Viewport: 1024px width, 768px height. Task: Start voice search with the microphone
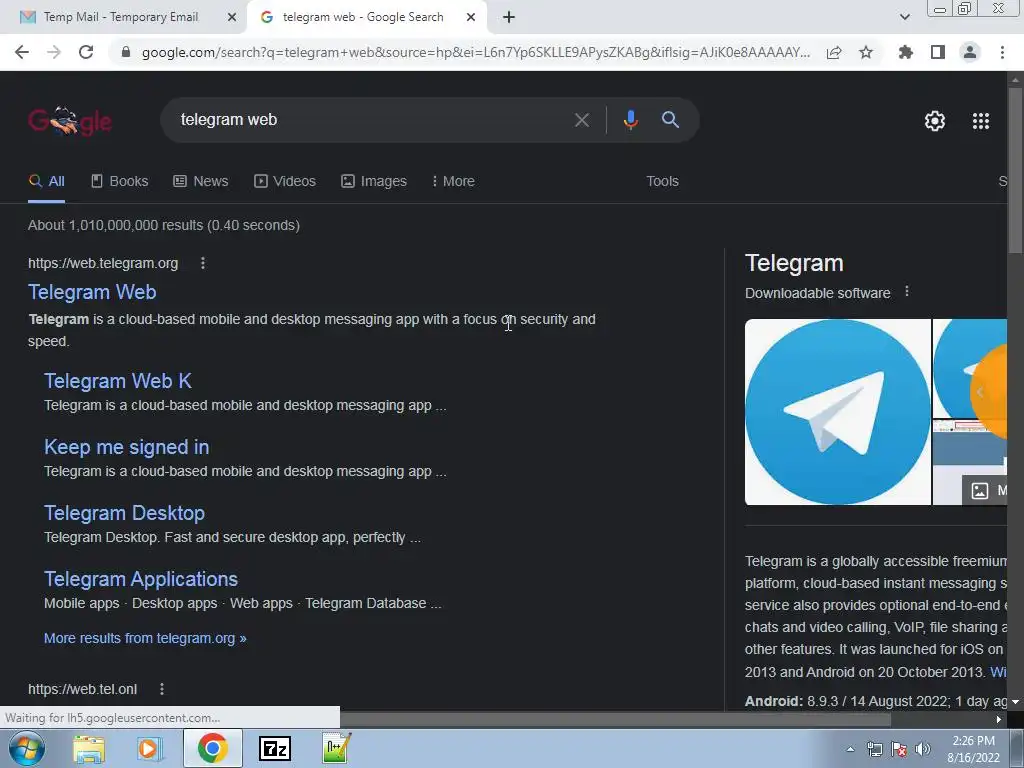click(x=630, y=120)
